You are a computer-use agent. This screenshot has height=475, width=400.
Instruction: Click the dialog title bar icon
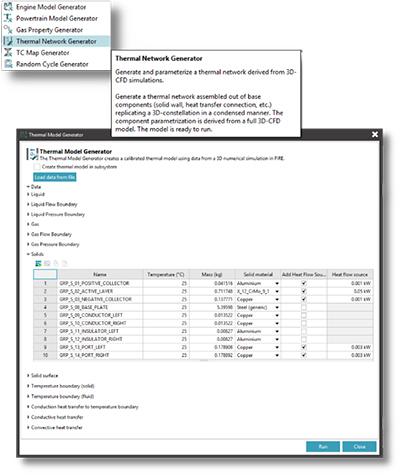[x=24, y=135]
